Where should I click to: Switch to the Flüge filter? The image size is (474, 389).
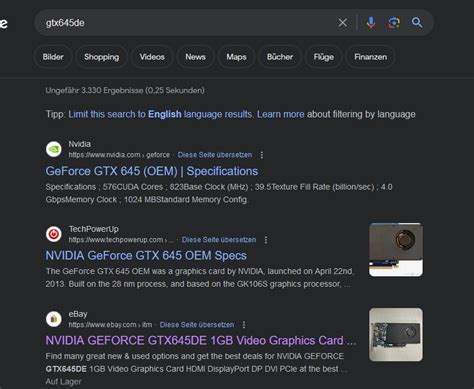pos(323,57)
